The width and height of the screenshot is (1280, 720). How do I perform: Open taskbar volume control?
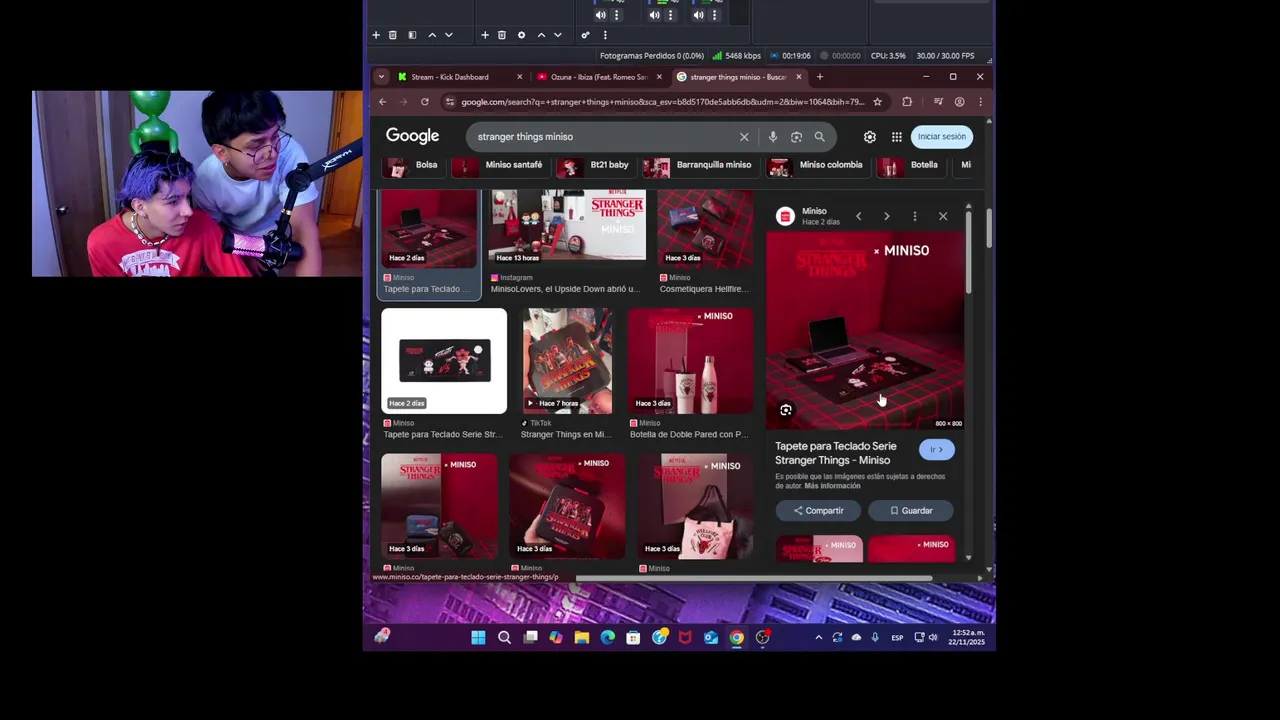(933, 638)
